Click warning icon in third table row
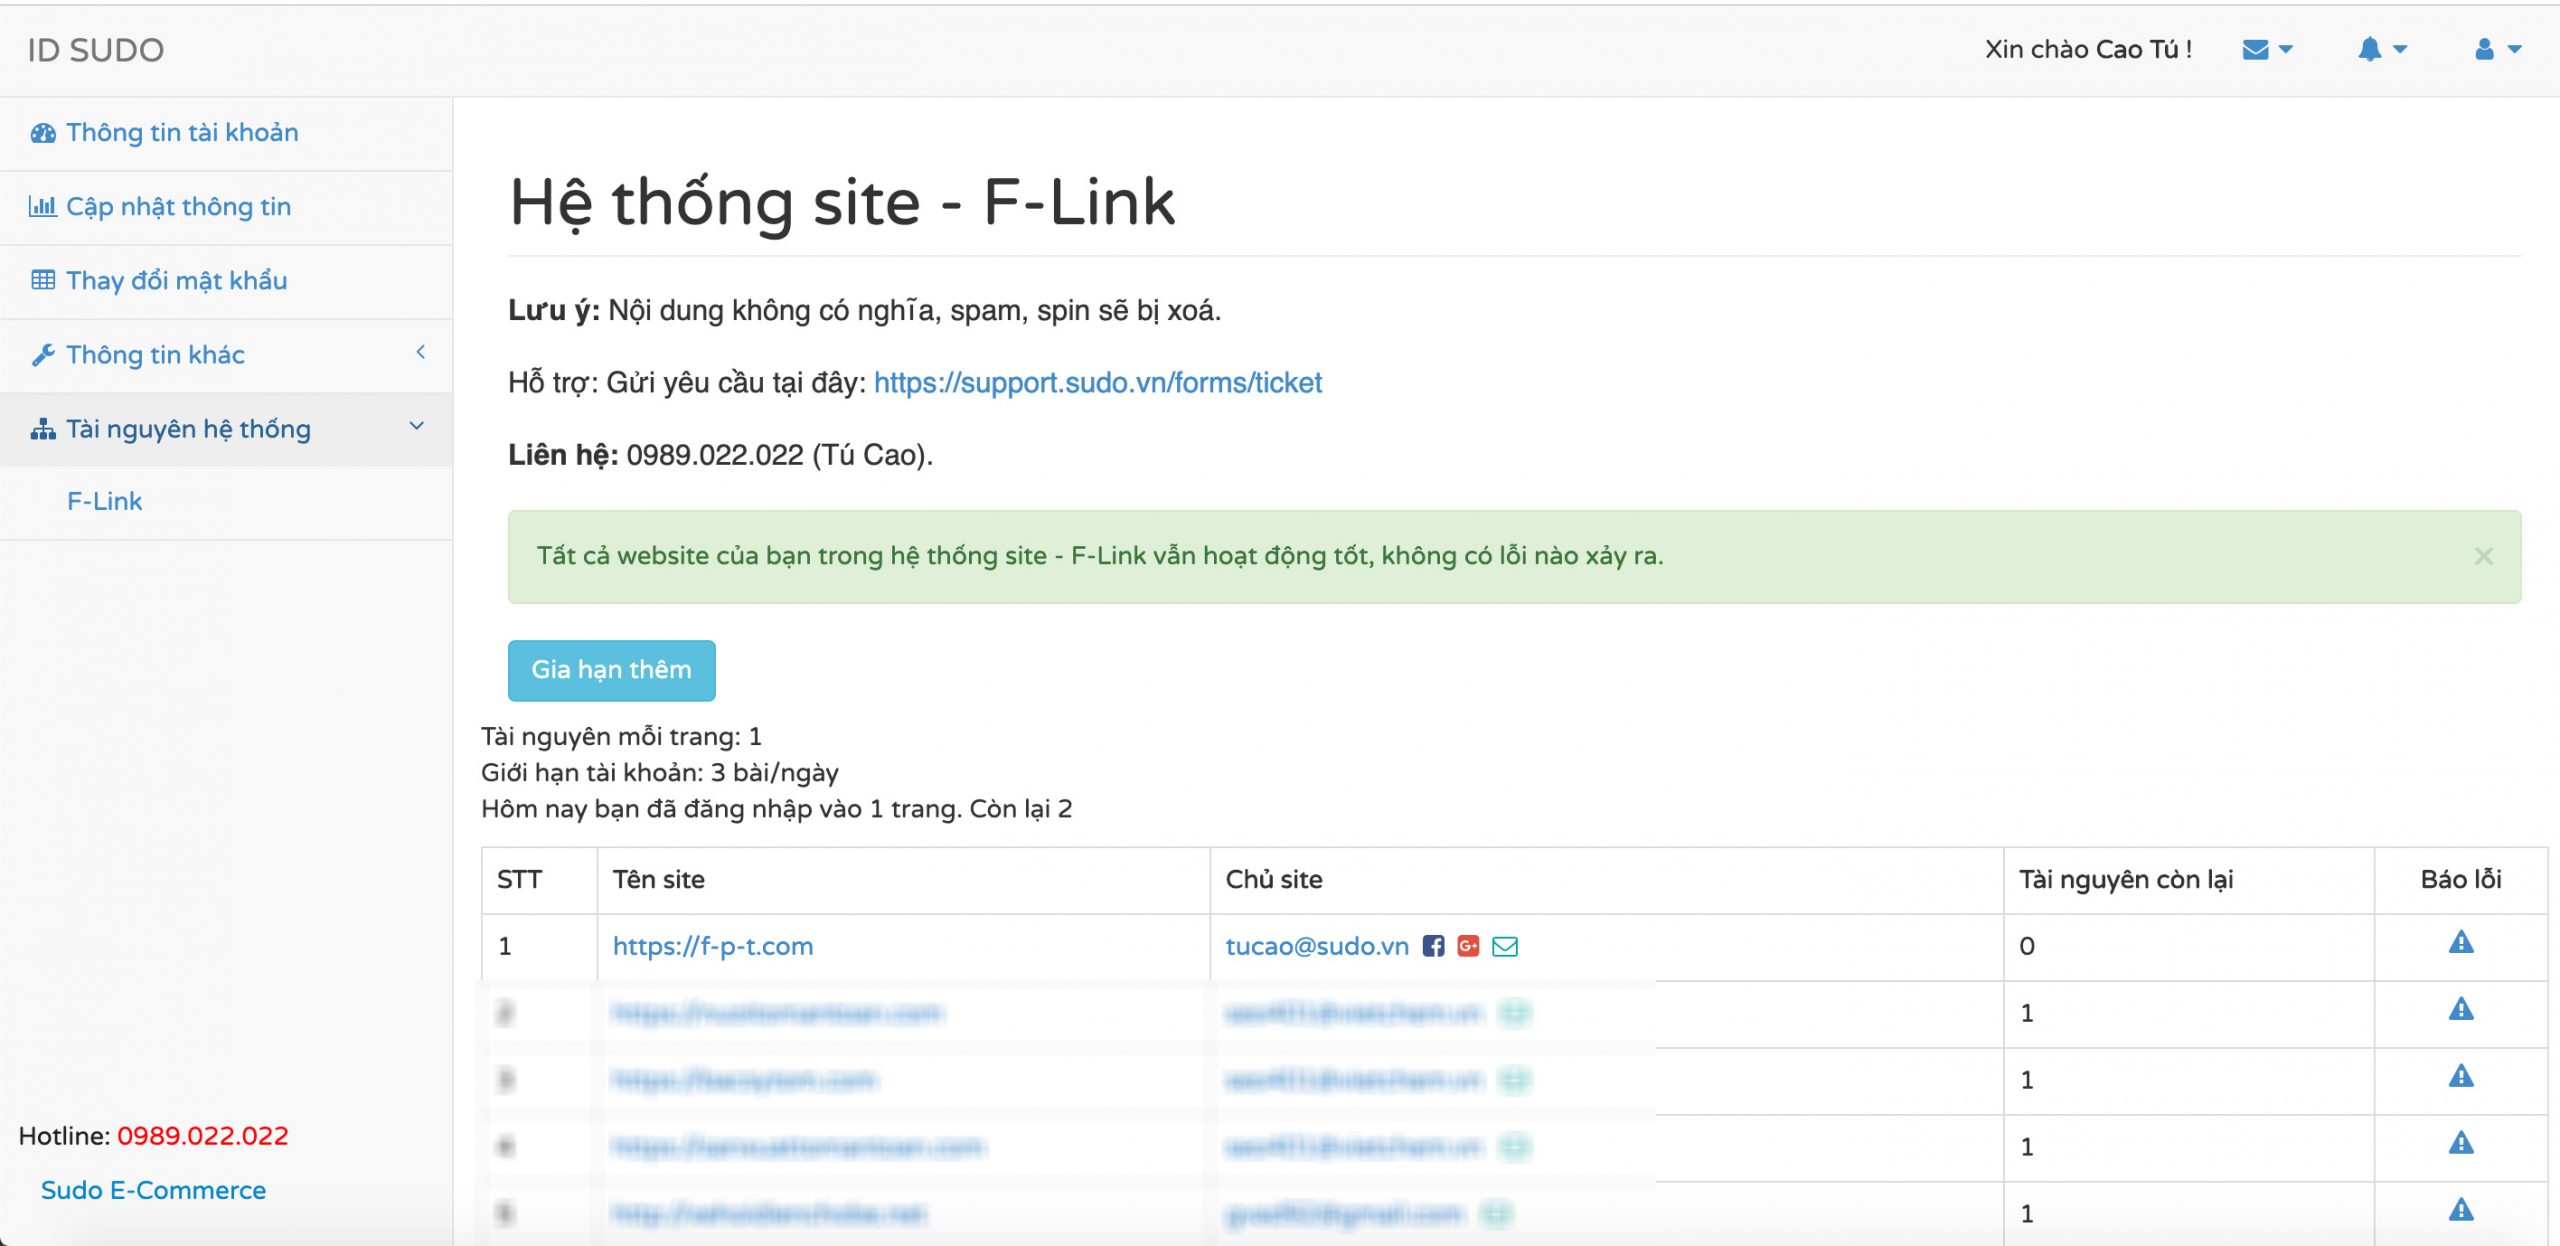 point(2460,1077)
